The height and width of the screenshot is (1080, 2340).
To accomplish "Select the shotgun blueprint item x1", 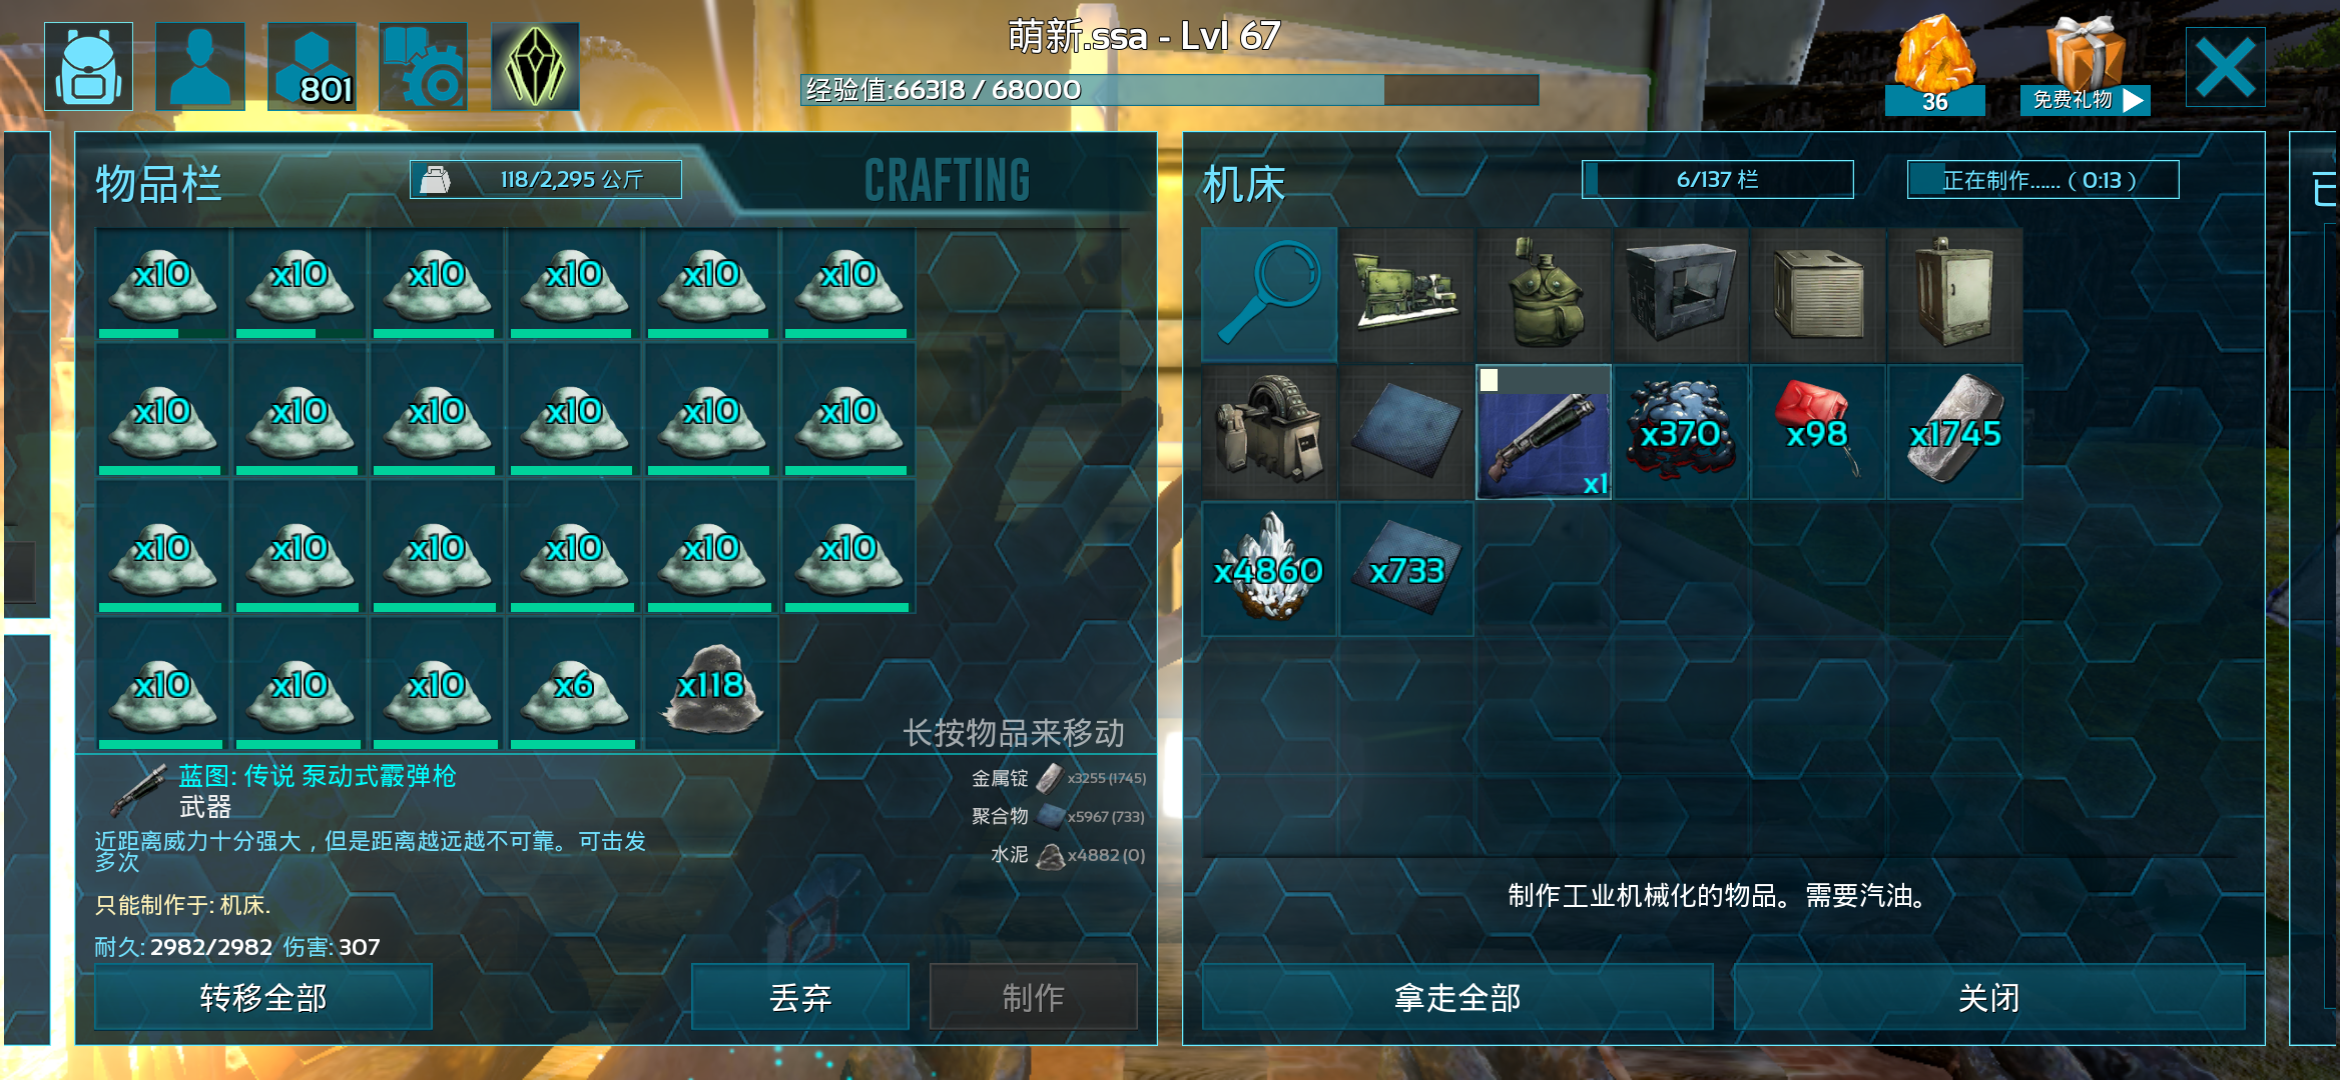I will tap(1543, 432).
